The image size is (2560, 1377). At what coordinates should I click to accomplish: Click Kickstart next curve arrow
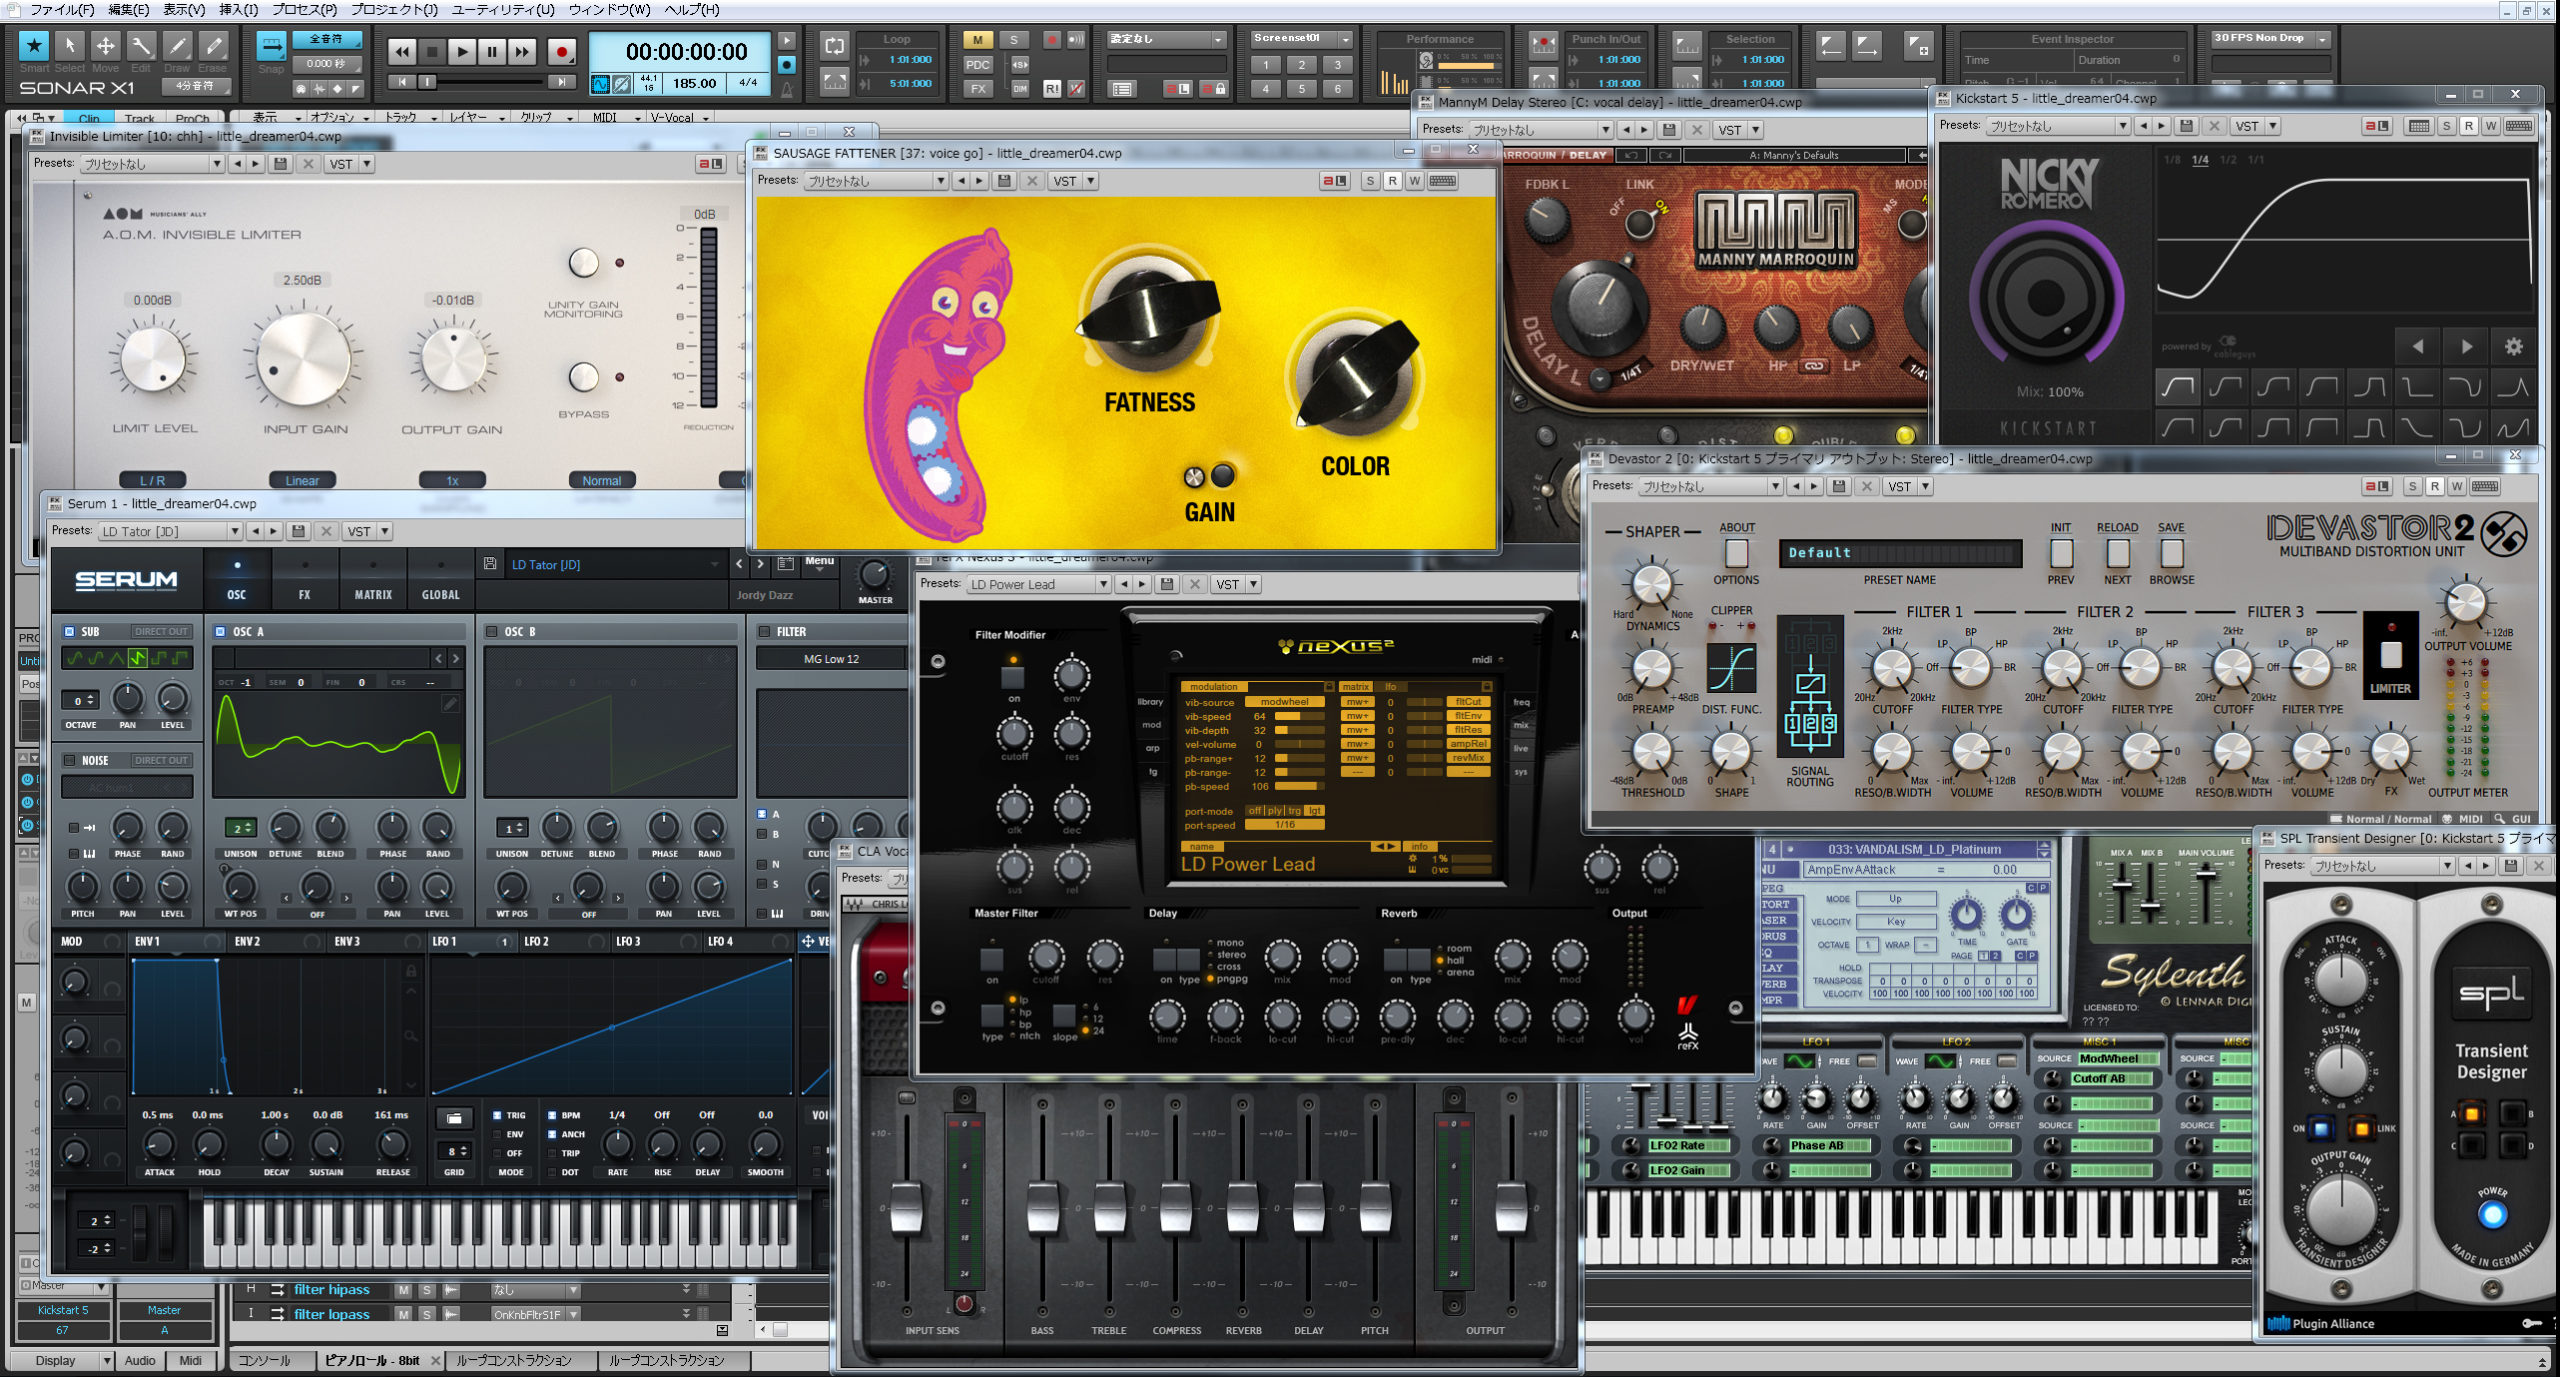point(2466,347)
